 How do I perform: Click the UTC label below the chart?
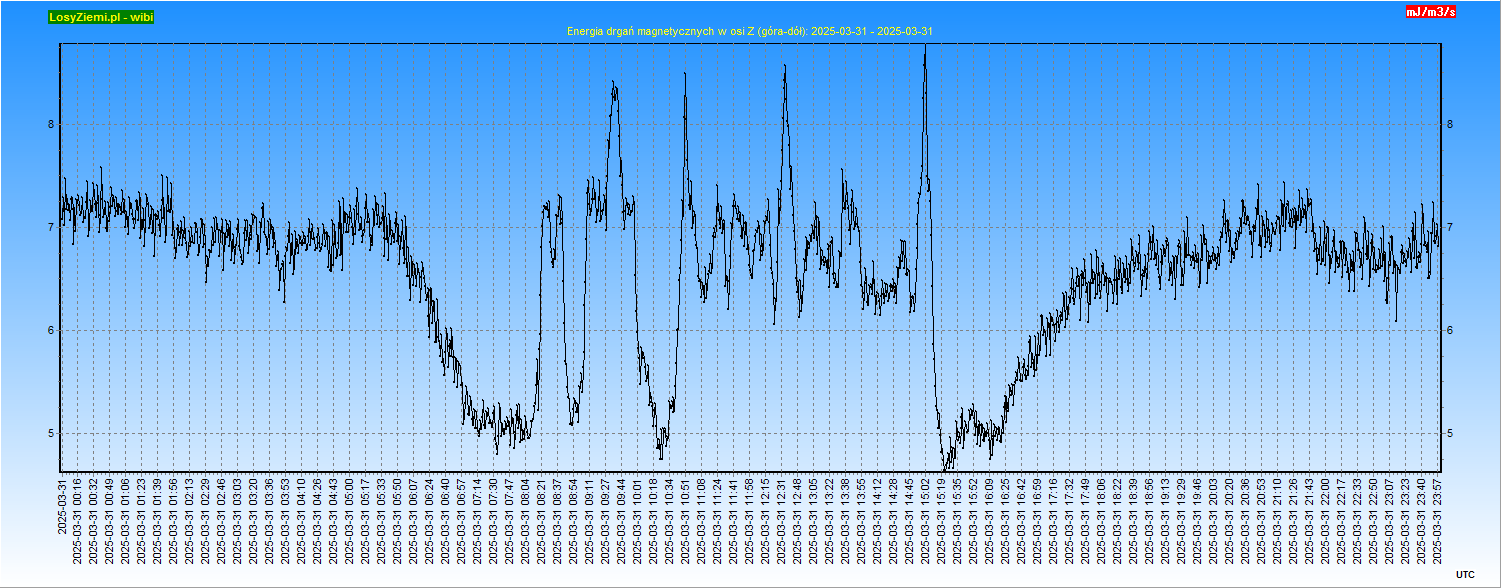tap(1464, 574)
